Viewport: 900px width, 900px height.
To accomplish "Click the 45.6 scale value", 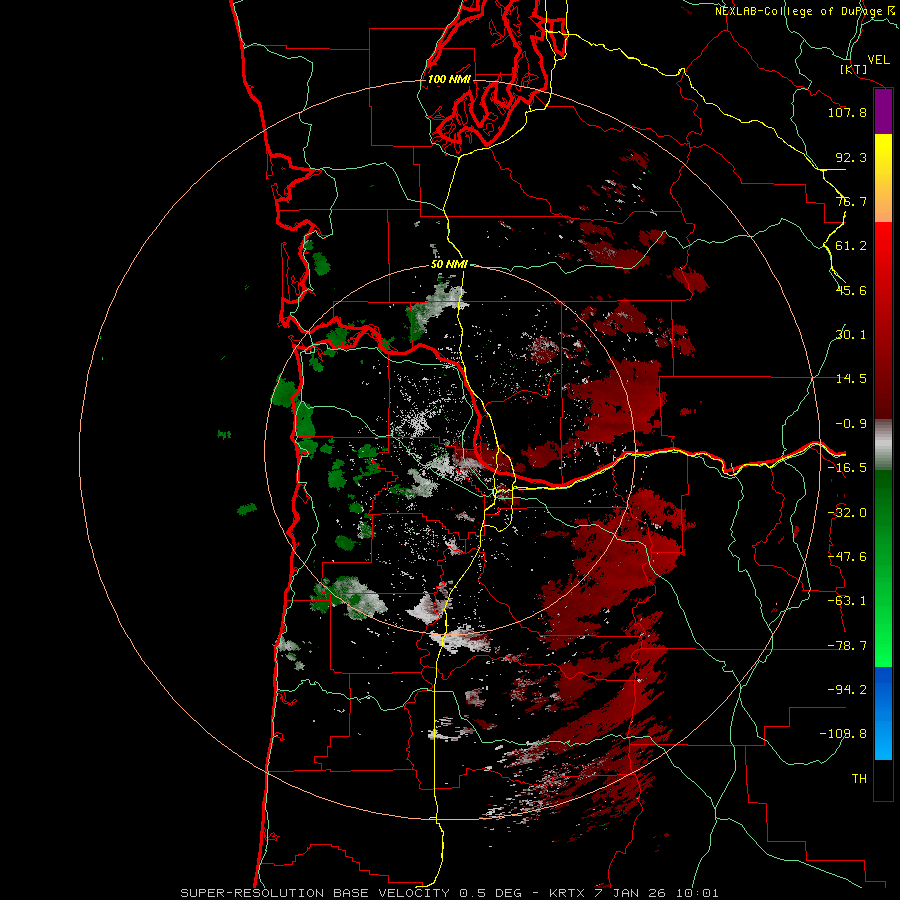I will (851, 290).
